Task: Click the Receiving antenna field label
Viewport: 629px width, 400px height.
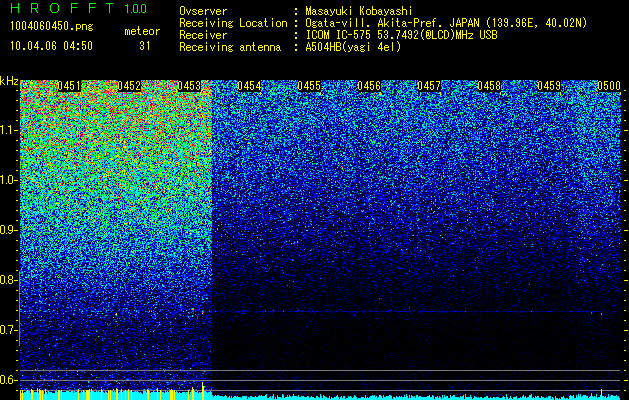Action: point(230,47)
